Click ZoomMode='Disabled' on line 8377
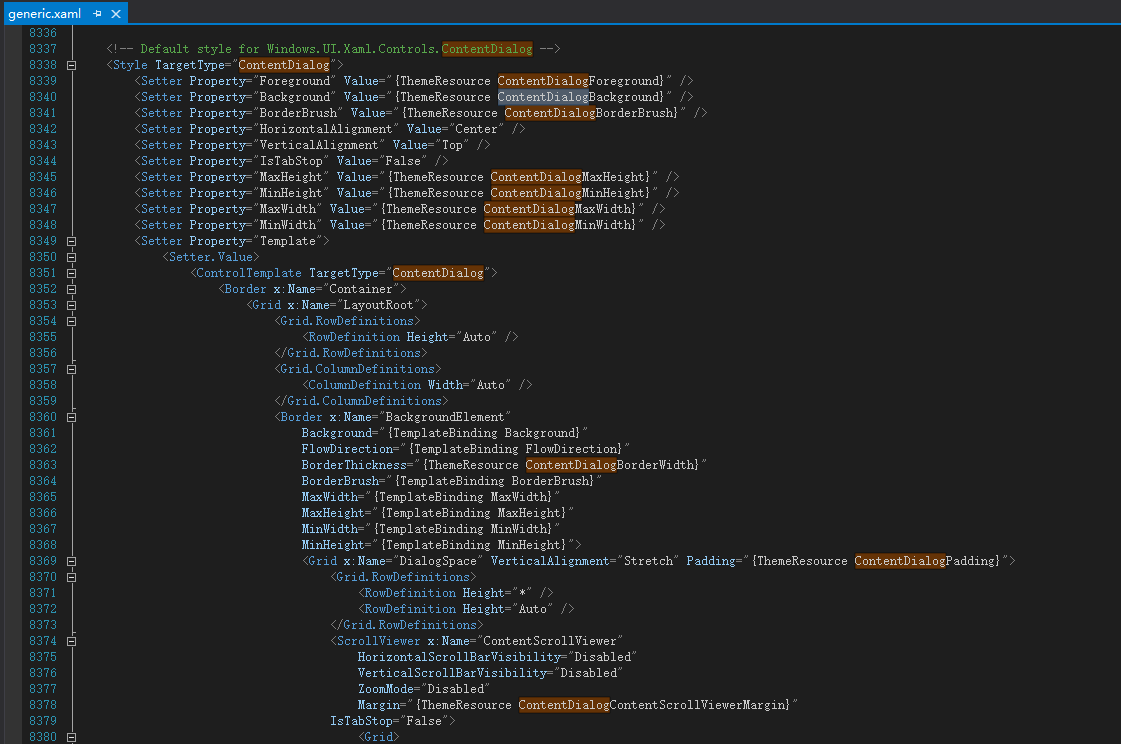This screenshot has height=744, width=1121. [424, 689]
